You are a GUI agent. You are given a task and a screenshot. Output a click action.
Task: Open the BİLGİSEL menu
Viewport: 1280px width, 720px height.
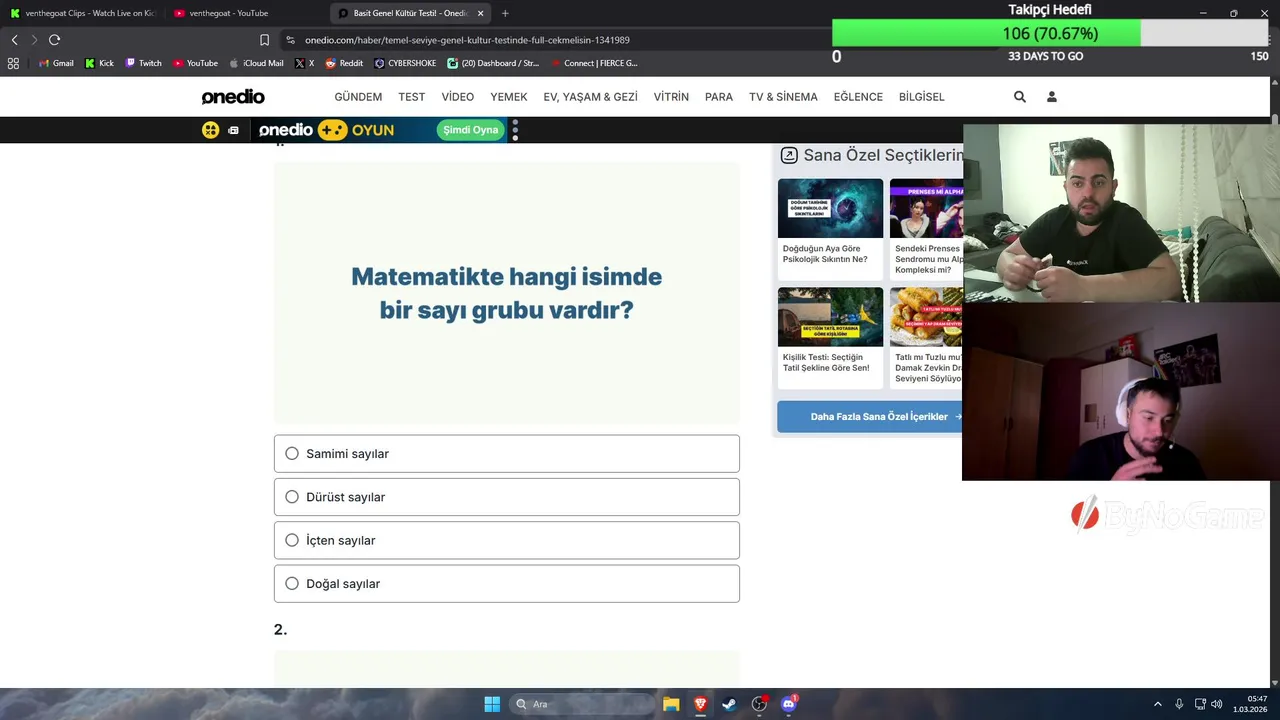pyautogui.click(x=922, y=97)
